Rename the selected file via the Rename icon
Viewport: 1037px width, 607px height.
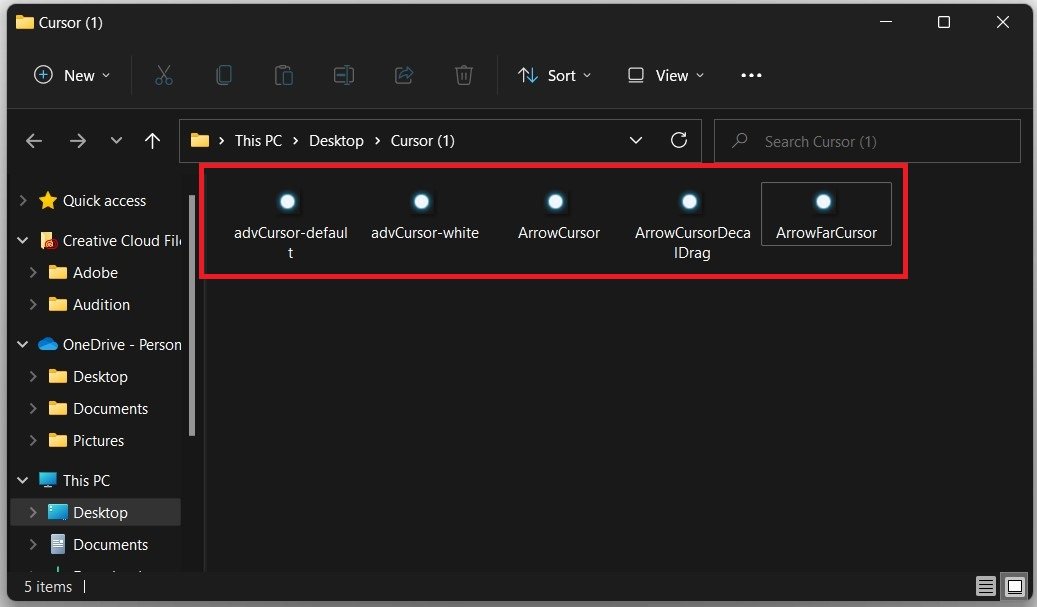point(343,74)
